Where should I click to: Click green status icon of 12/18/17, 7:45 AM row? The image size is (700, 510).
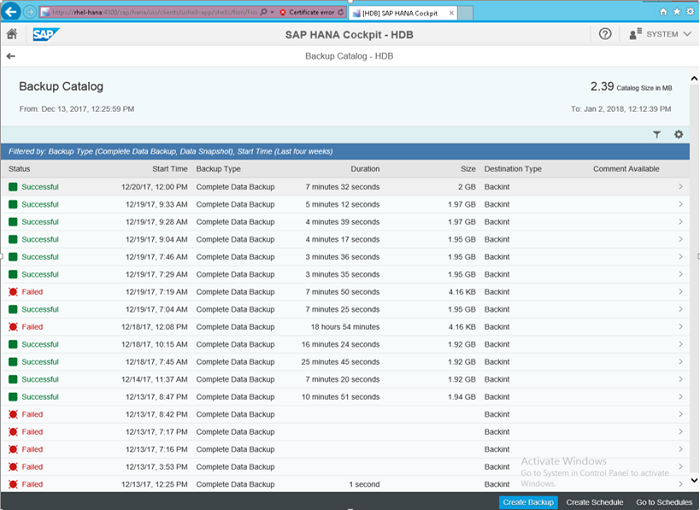13,362
